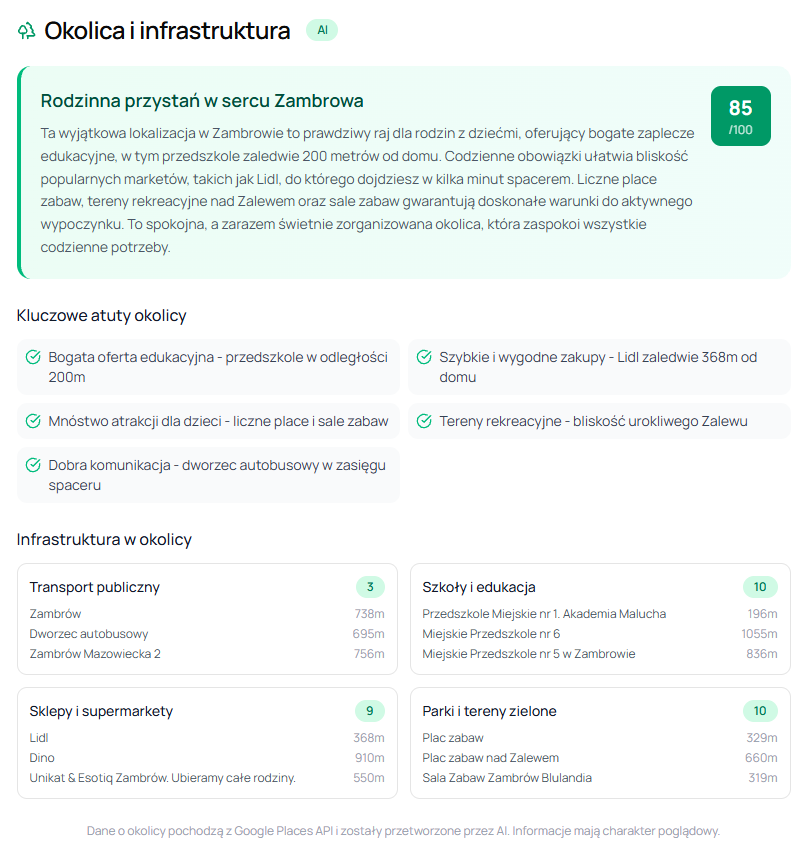Select Przedszkole Miejskie nr 1 Akademia Malucha
The width and height of the screenshot is (807, 857).
[599, 614]
